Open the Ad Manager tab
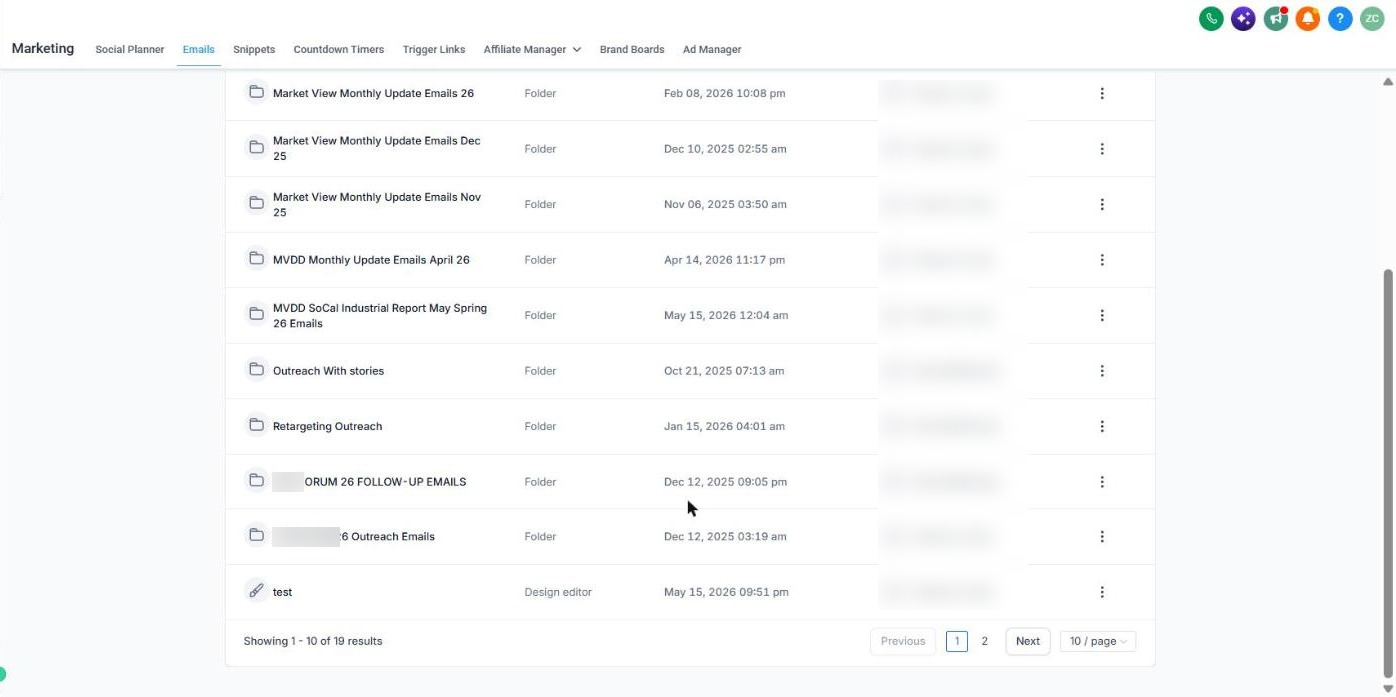The image size is (1396, 697). coord(712,49)
